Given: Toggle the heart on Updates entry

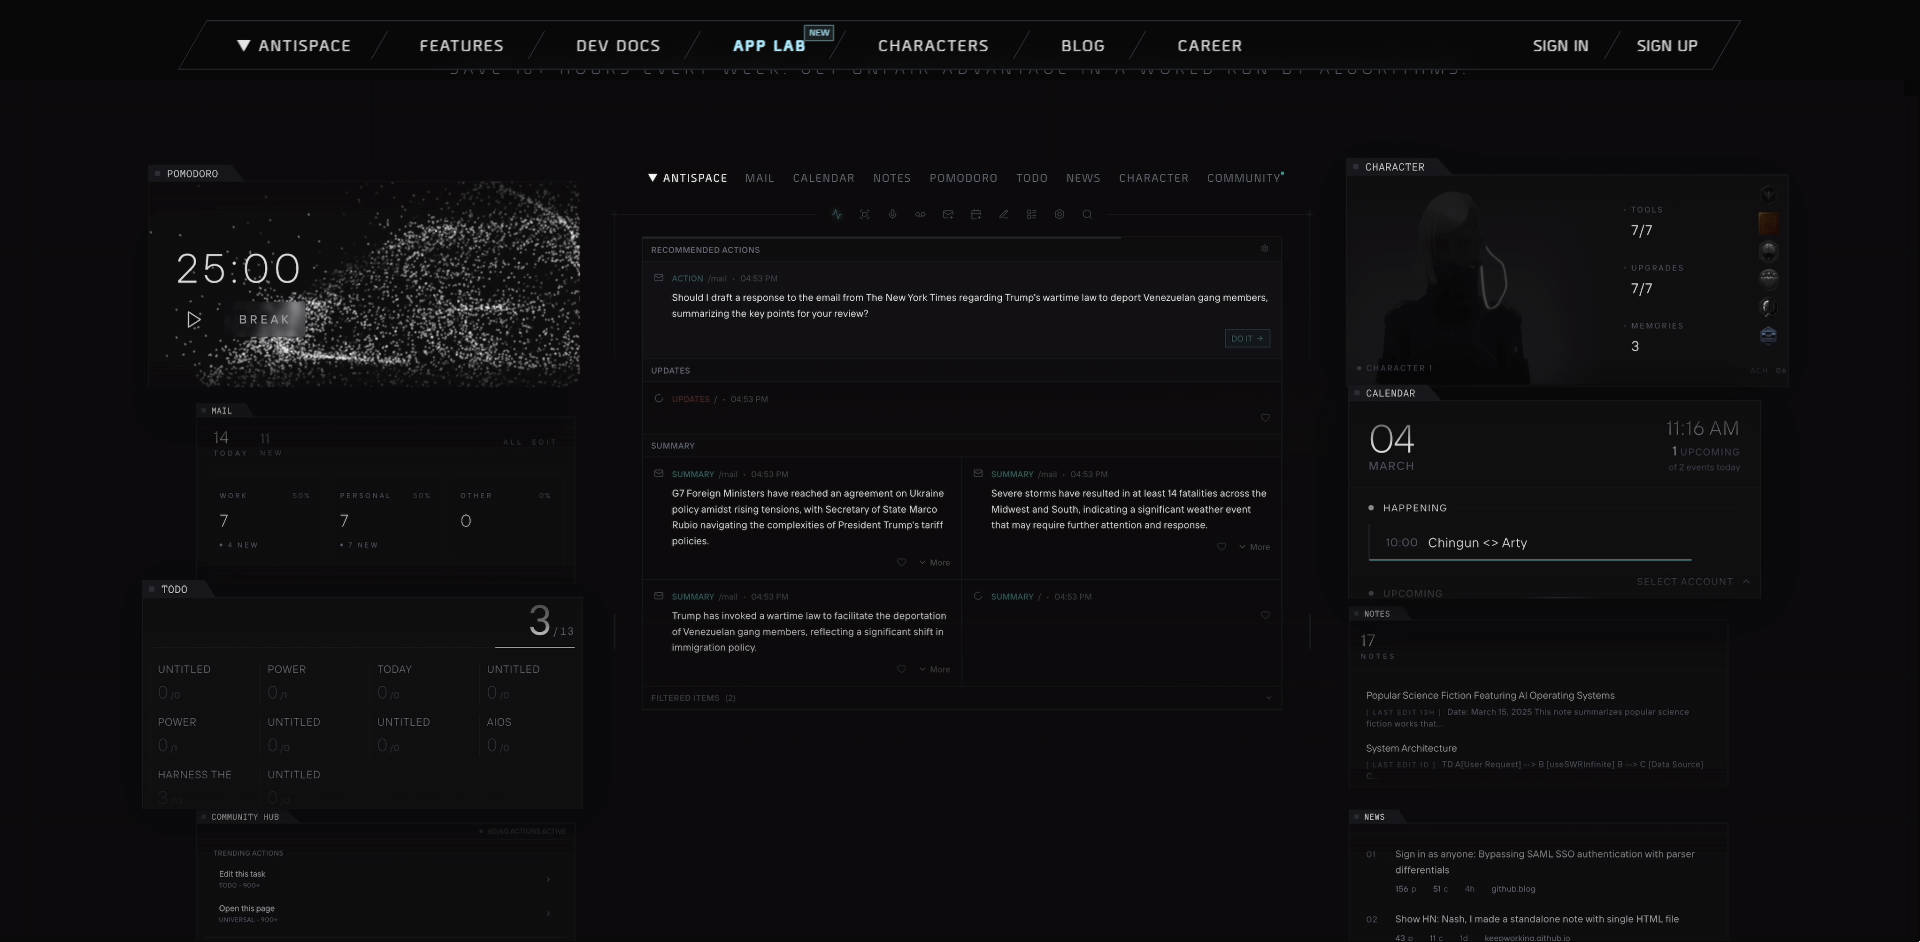Looking at the screenshot, I should point(1265,418).
